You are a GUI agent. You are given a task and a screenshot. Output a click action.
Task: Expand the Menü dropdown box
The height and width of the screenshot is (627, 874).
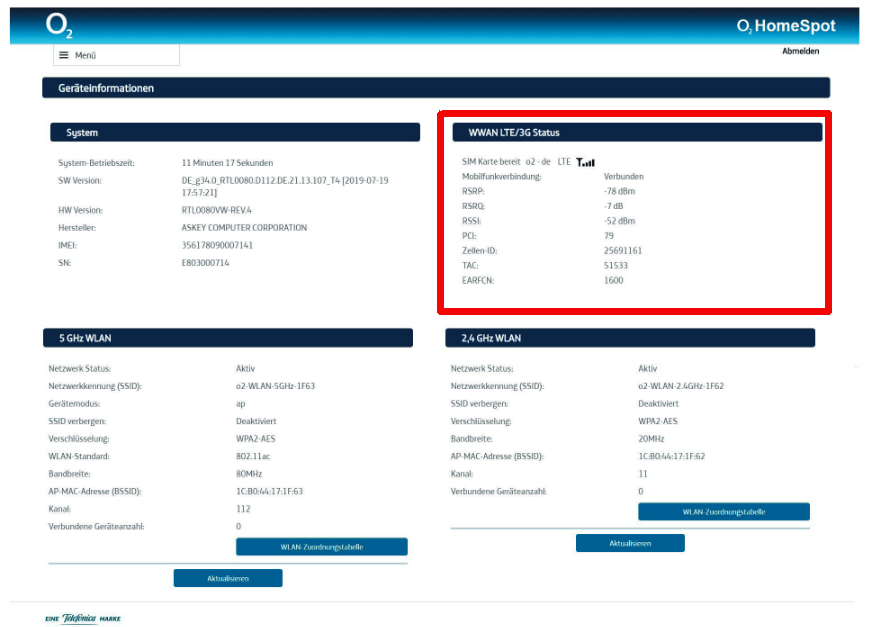click(x=116, y=55)
